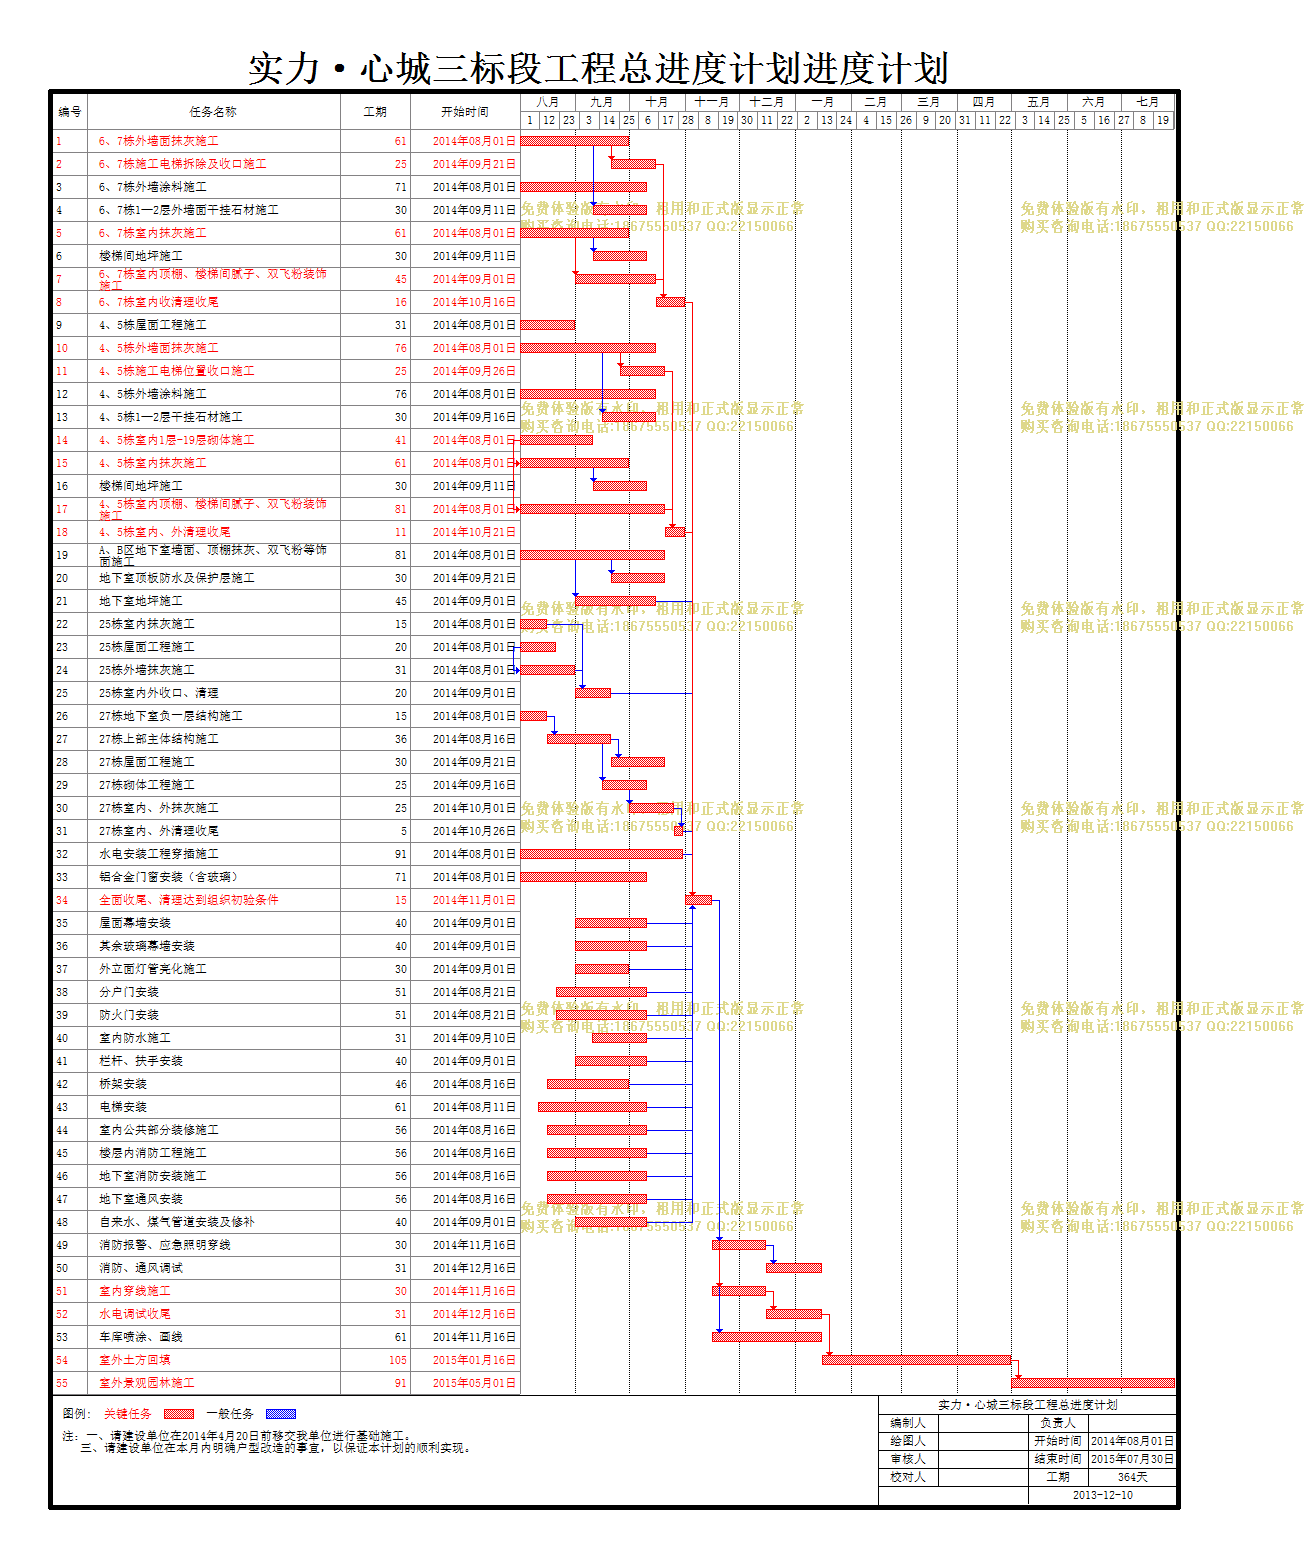Select task '电梯安装'
Screen dimensions: 1304x1556
(122, 1107)
